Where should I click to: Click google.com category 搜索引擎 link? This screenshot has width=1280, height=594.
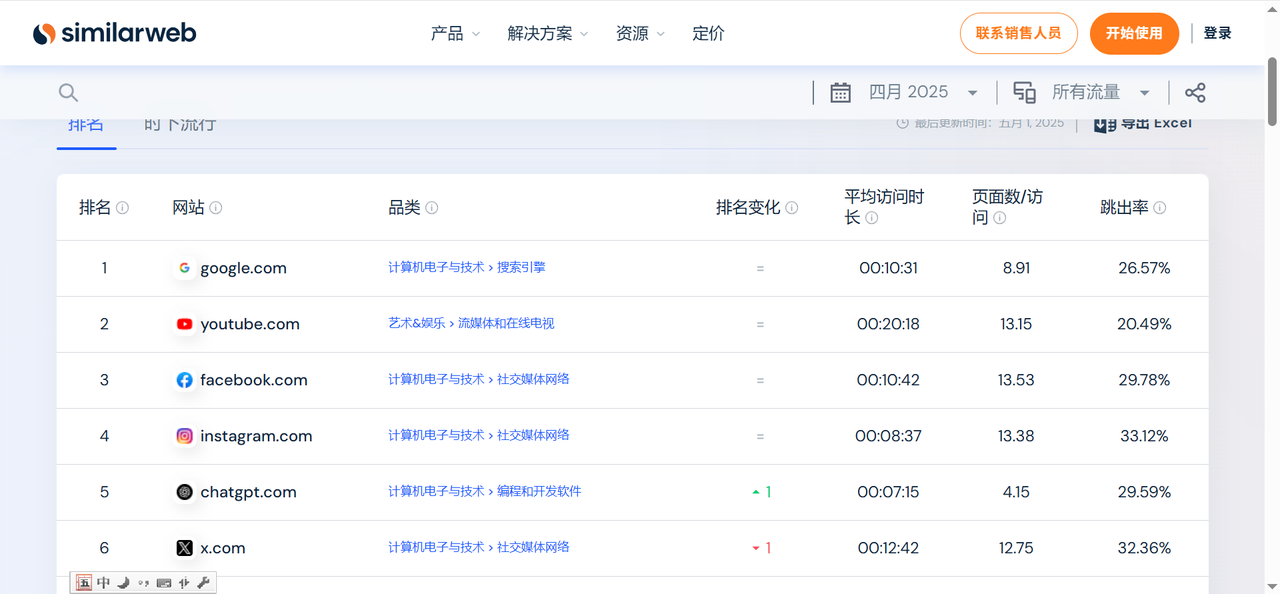point(521,268)
